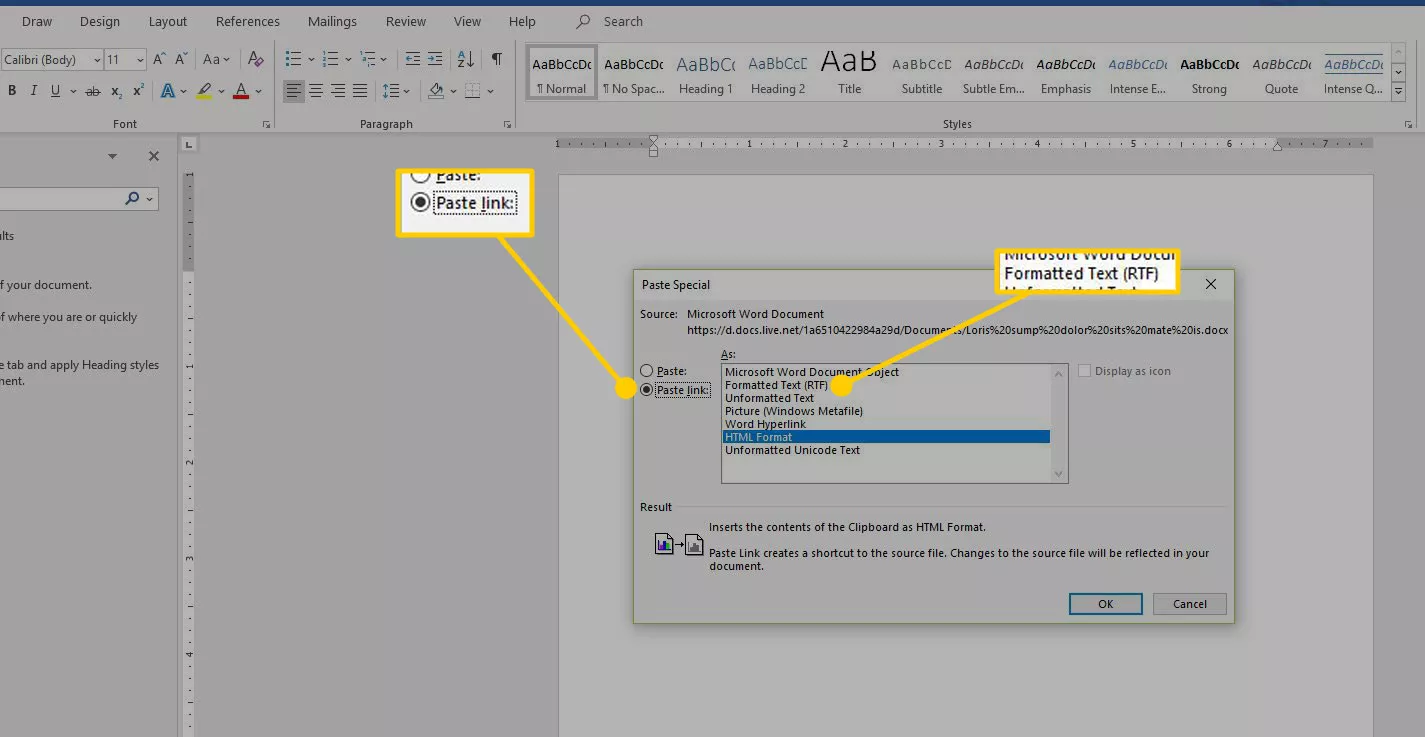
Task: Open the Paragraph dialog launcher
Action: click(508, 125)
